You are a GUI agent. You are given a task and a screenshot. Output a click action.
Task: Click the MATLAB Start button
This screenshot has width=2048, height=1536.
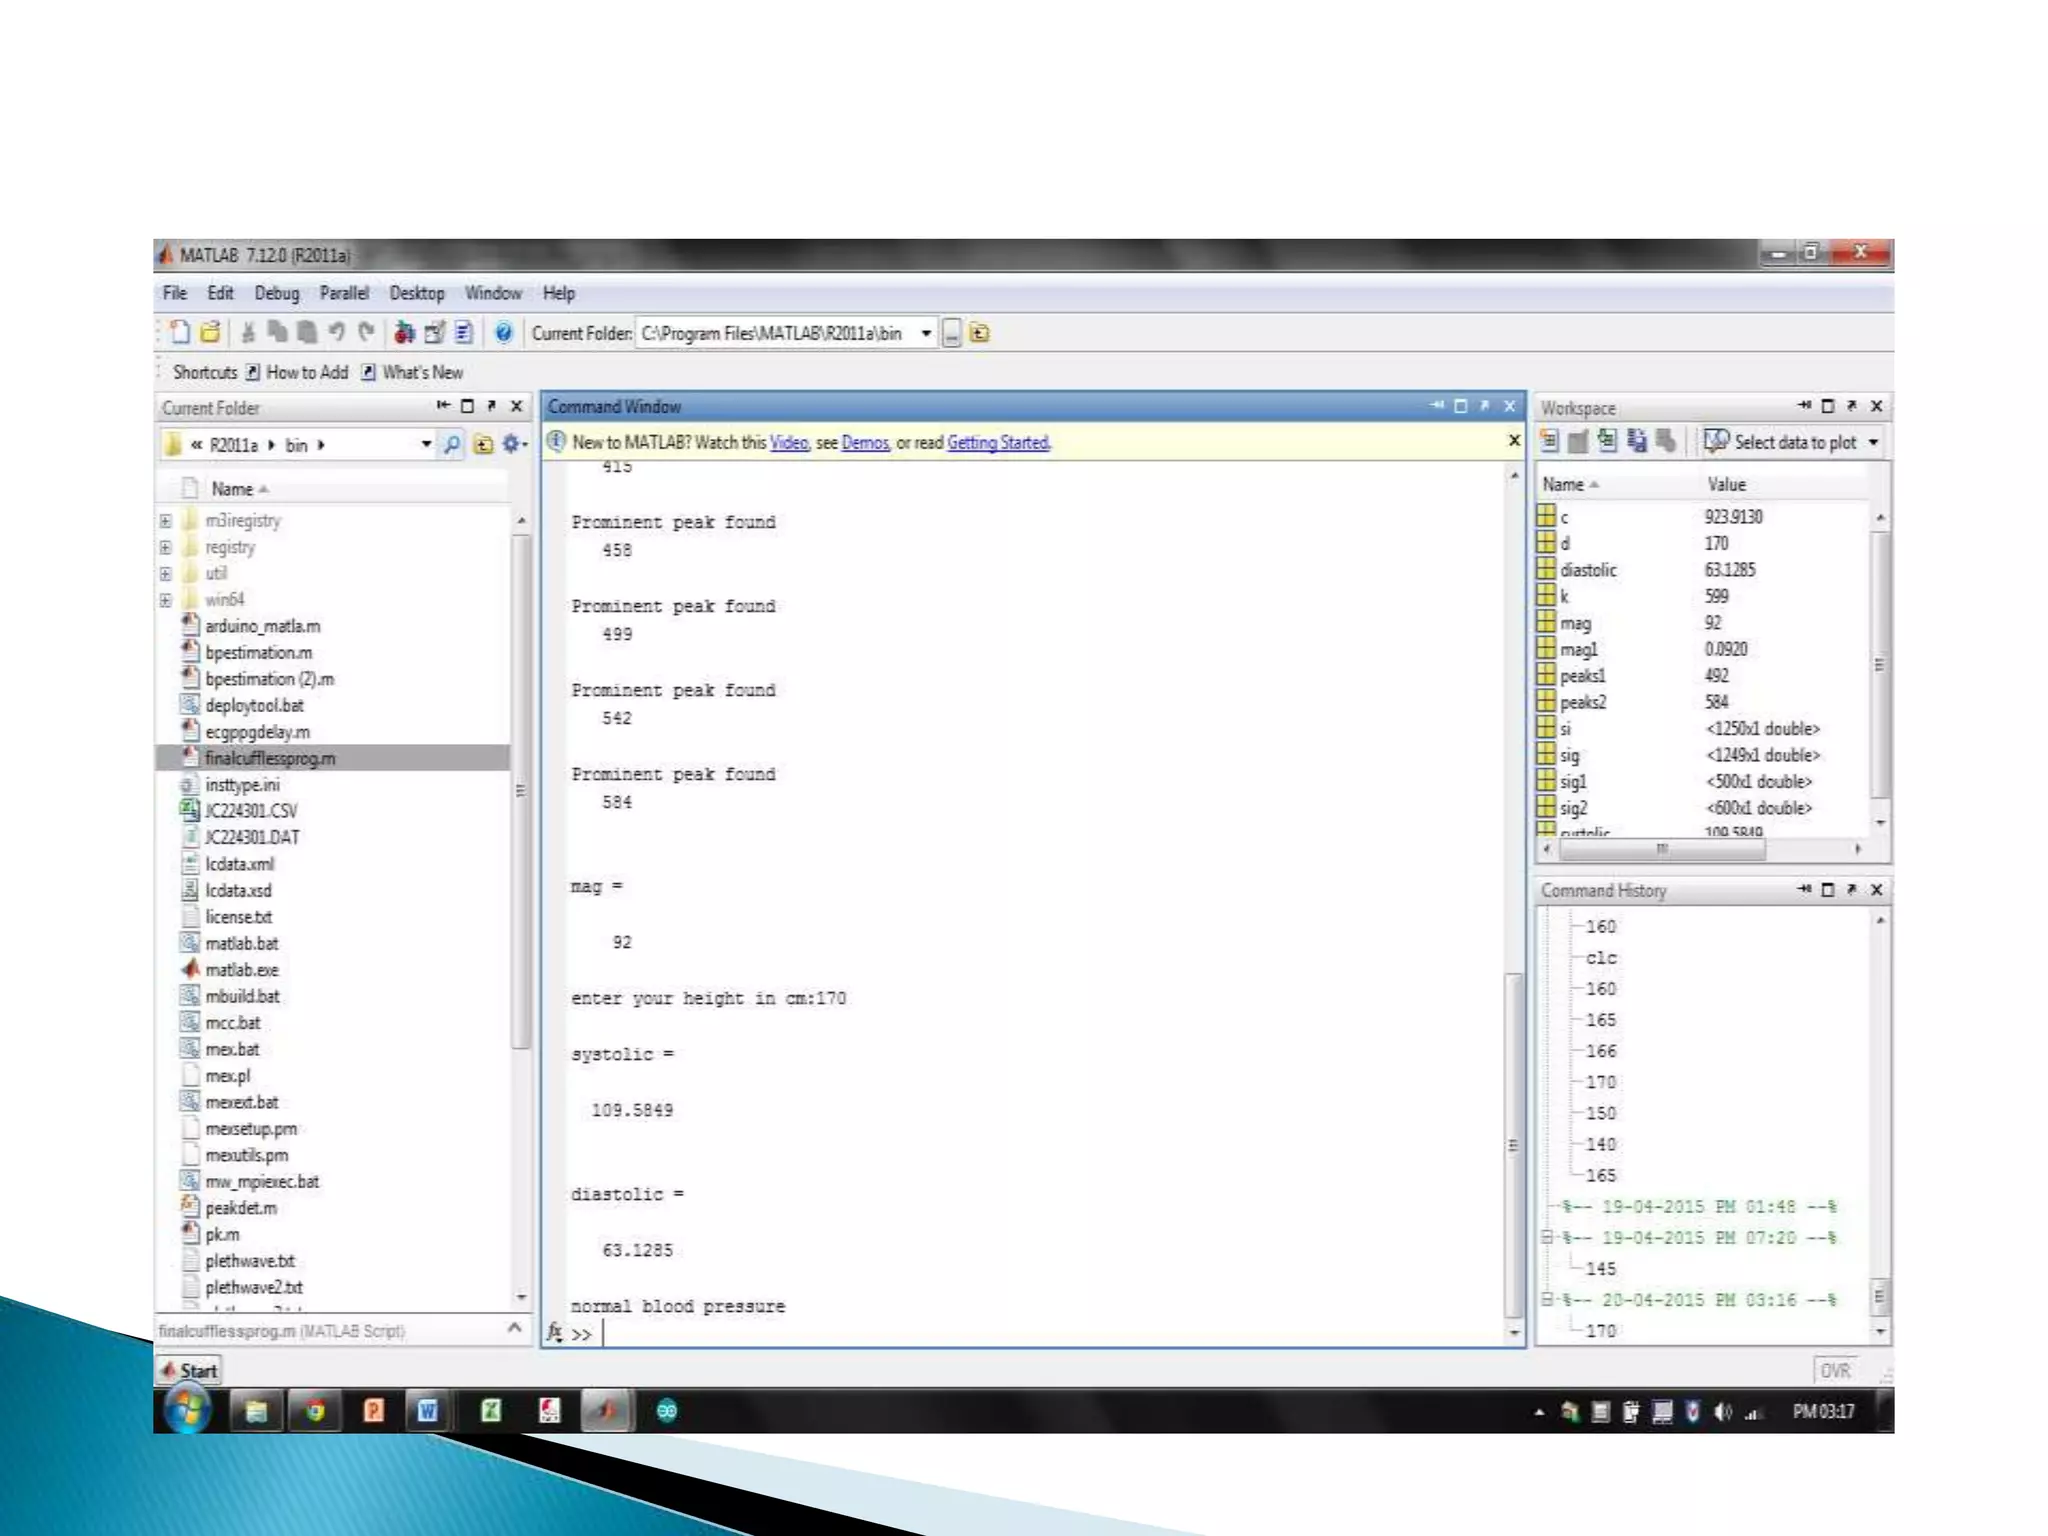pos(190,1370)
